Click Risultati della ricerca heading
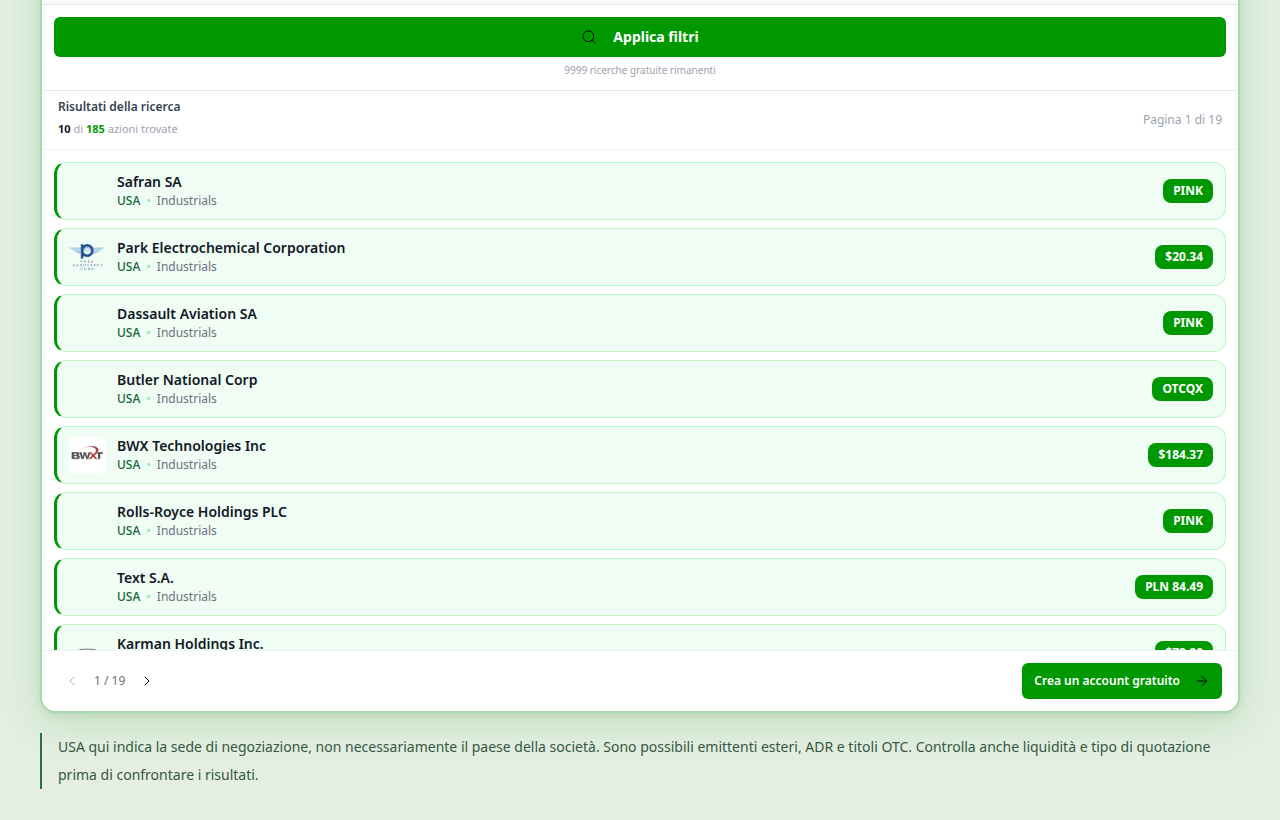Viewport: 1280px width, 820px height. click(119, 107)
